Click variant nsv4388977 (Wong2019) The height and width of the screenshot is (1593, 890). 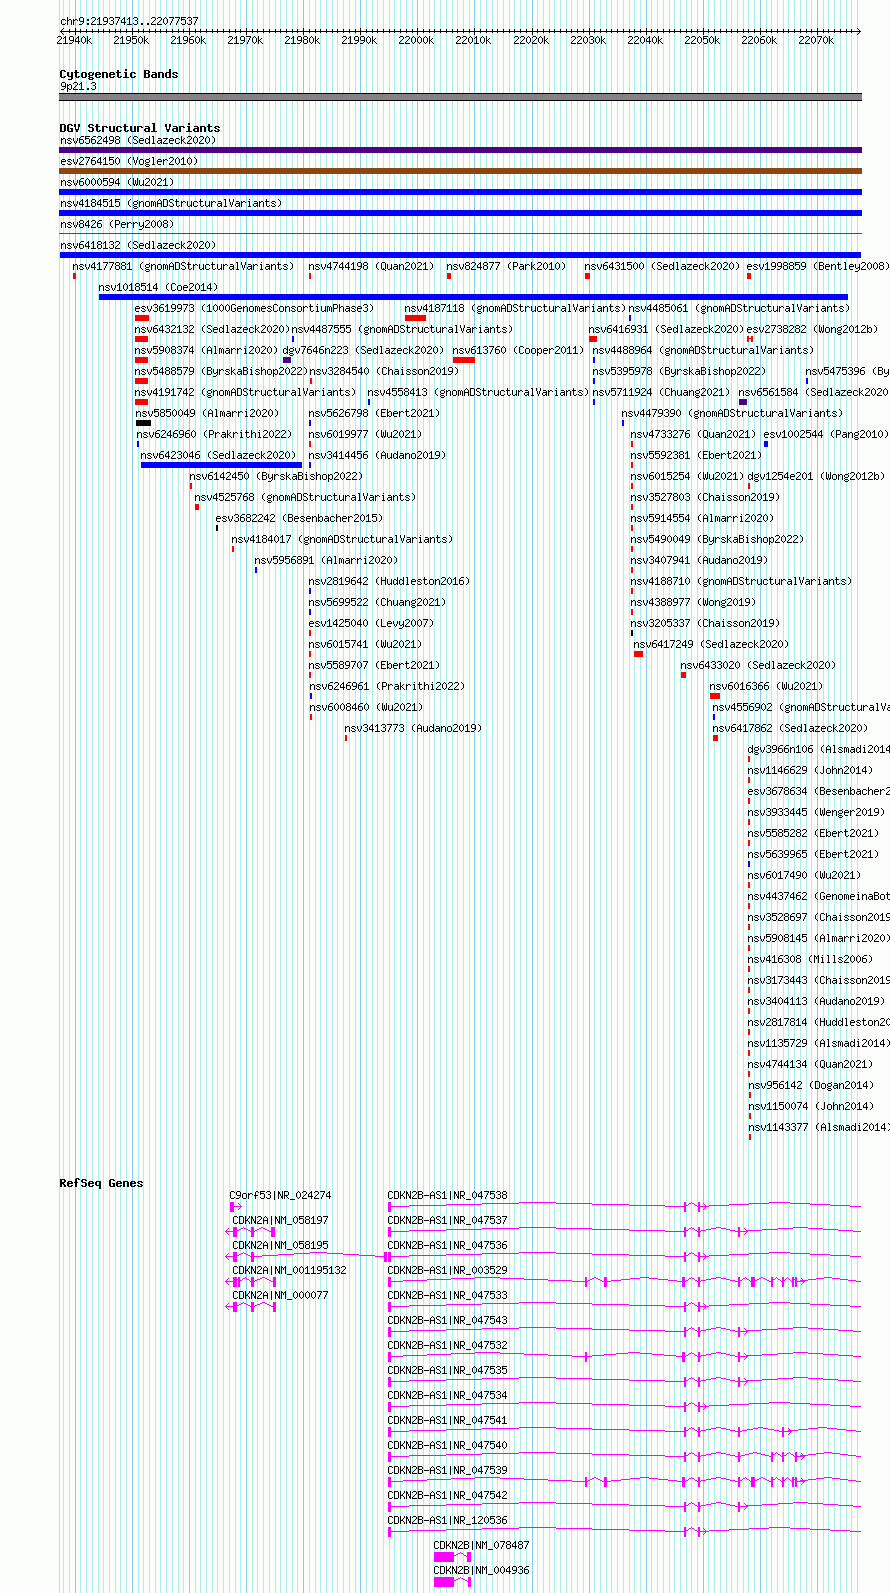point(693,602)
